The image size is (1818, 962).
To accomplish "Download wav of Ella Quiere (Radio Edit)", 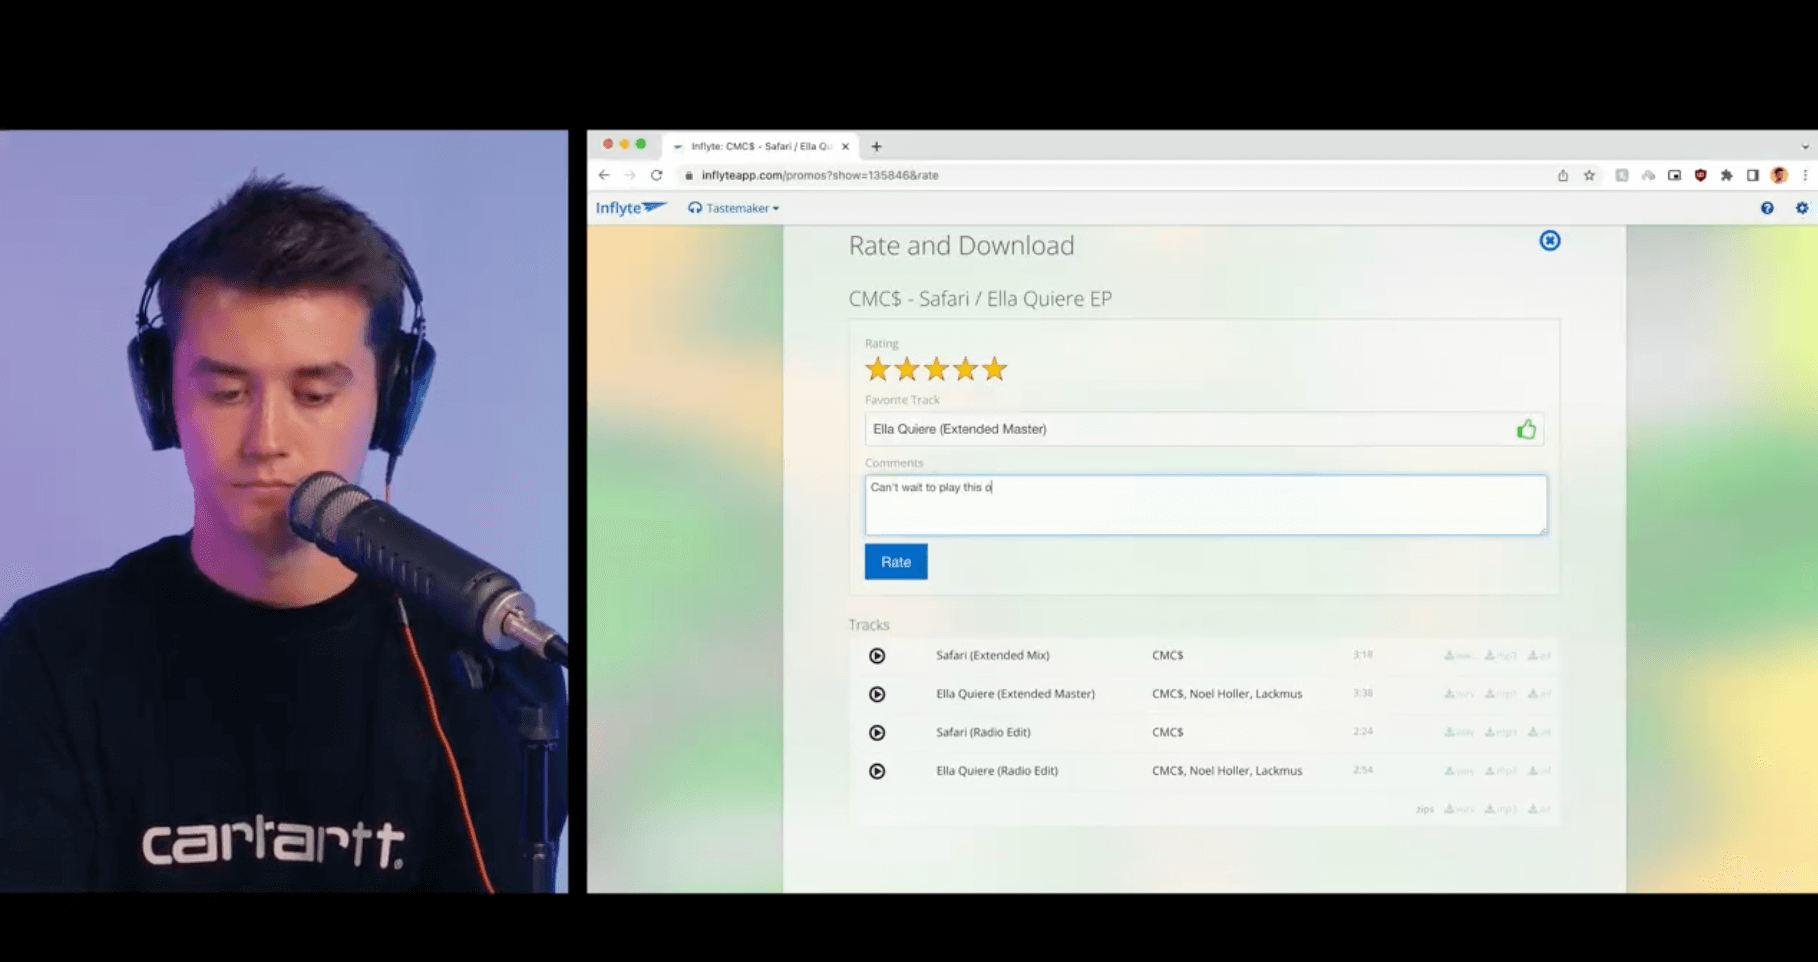I will pyautogui.click(x=1460, y=771).
